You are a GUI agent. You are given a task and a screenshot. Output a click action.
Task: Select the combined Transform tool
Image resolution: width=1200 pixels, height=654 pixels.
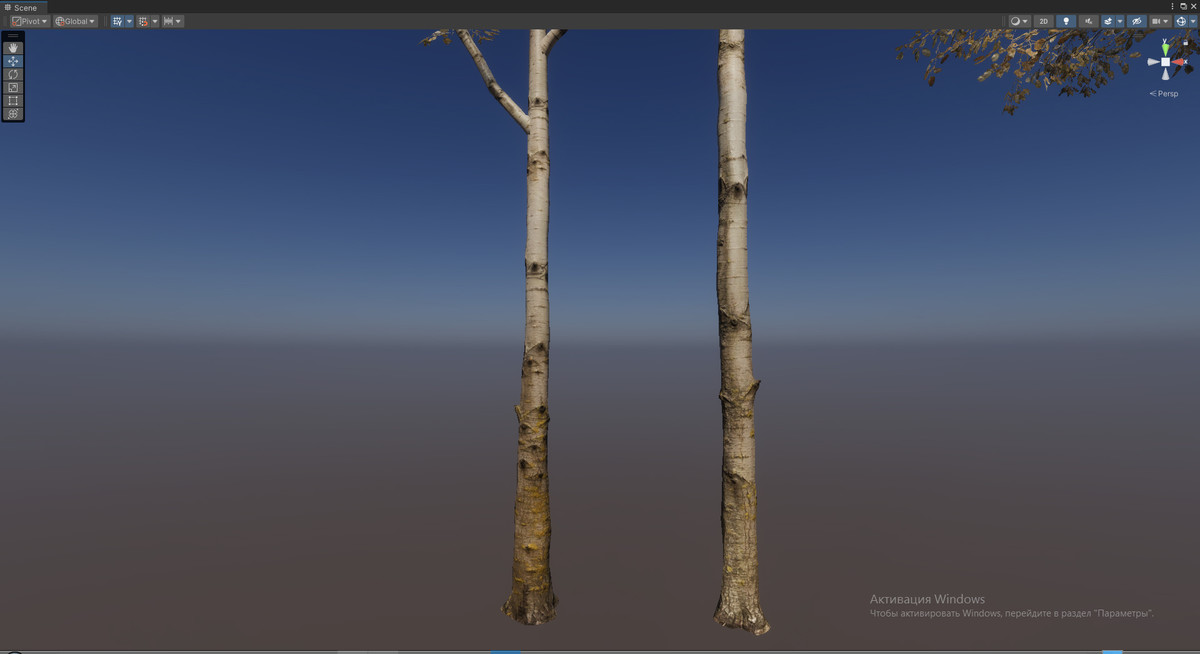click(x=13, y=113)
